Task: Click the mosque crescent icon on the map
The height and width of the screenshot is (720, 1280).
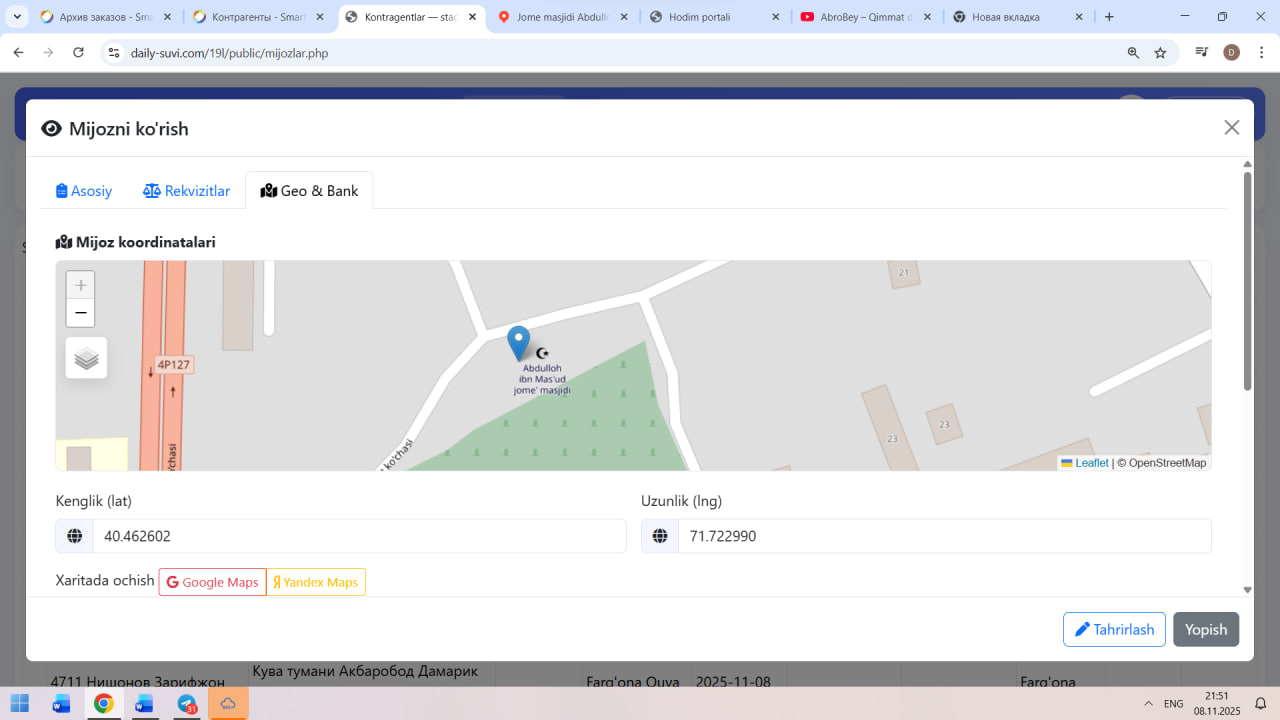Action: click(x=543, y=353)
